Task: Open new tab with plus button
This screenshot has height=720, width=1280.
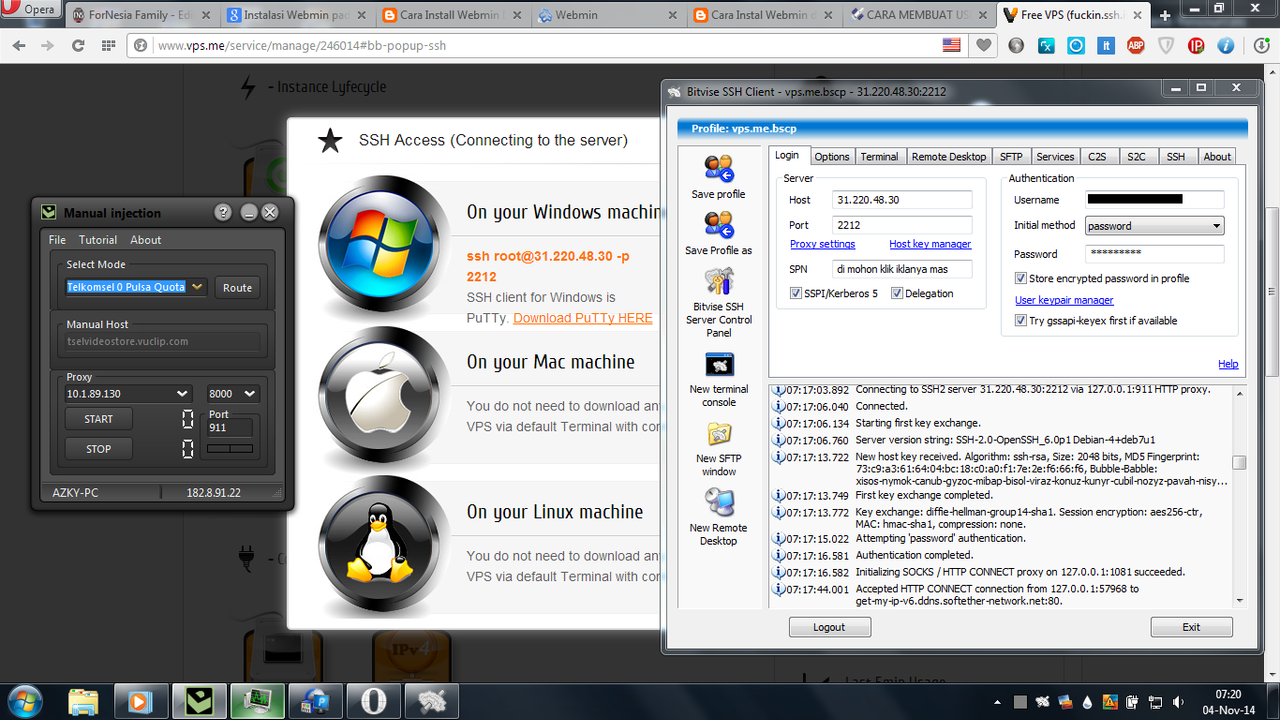Action: [x=1165, y=16]
